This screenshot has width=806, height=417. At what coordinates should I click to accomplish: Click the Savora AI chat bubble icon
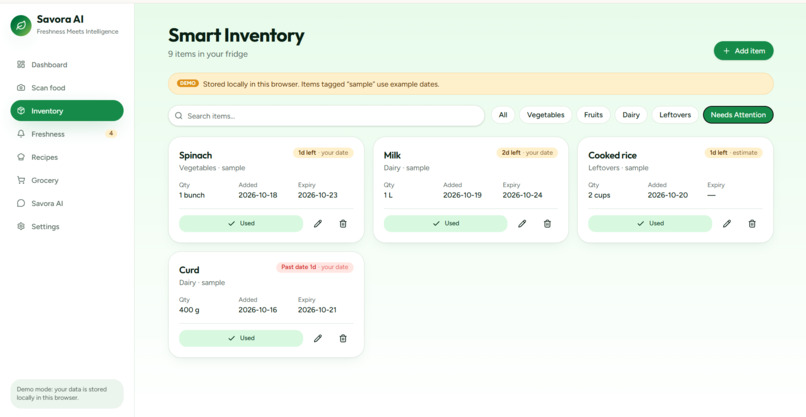click(x=21, y=203)
